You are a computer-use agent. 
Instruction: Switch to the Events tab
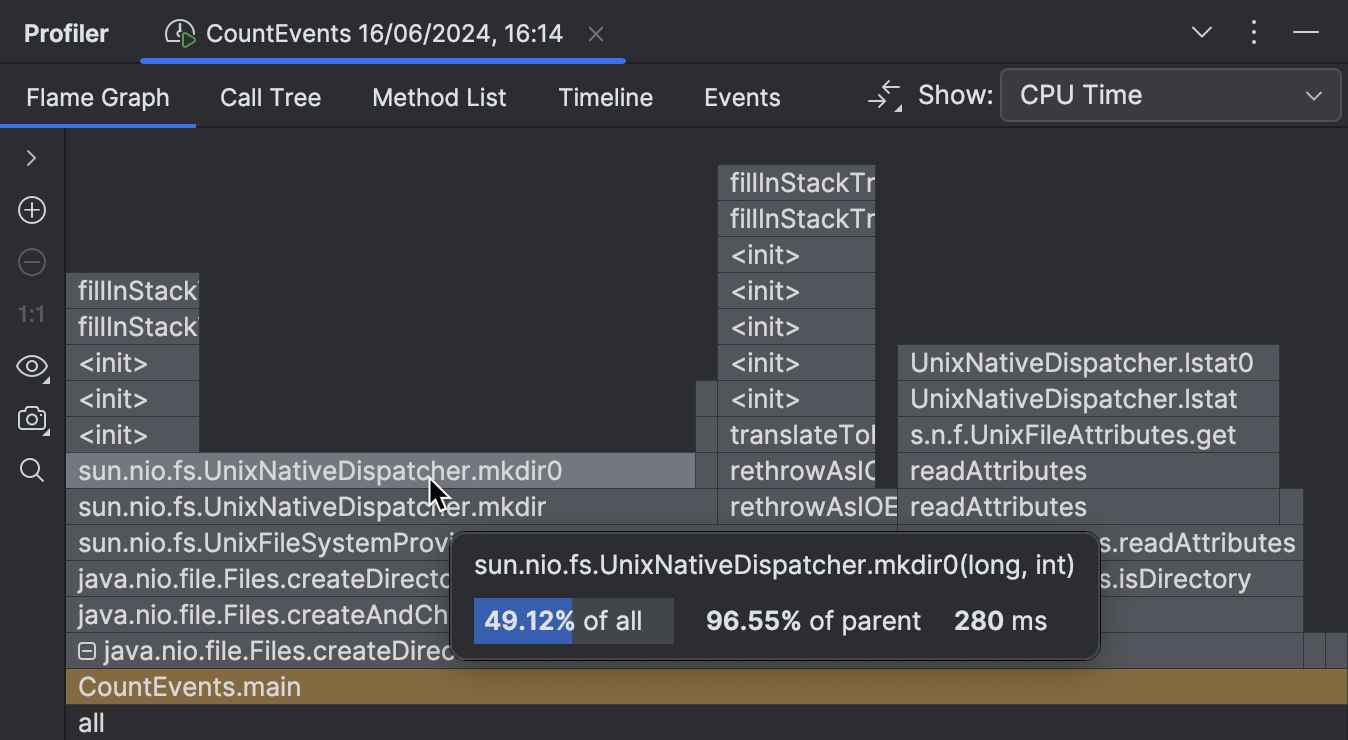(x=742, y=98)
